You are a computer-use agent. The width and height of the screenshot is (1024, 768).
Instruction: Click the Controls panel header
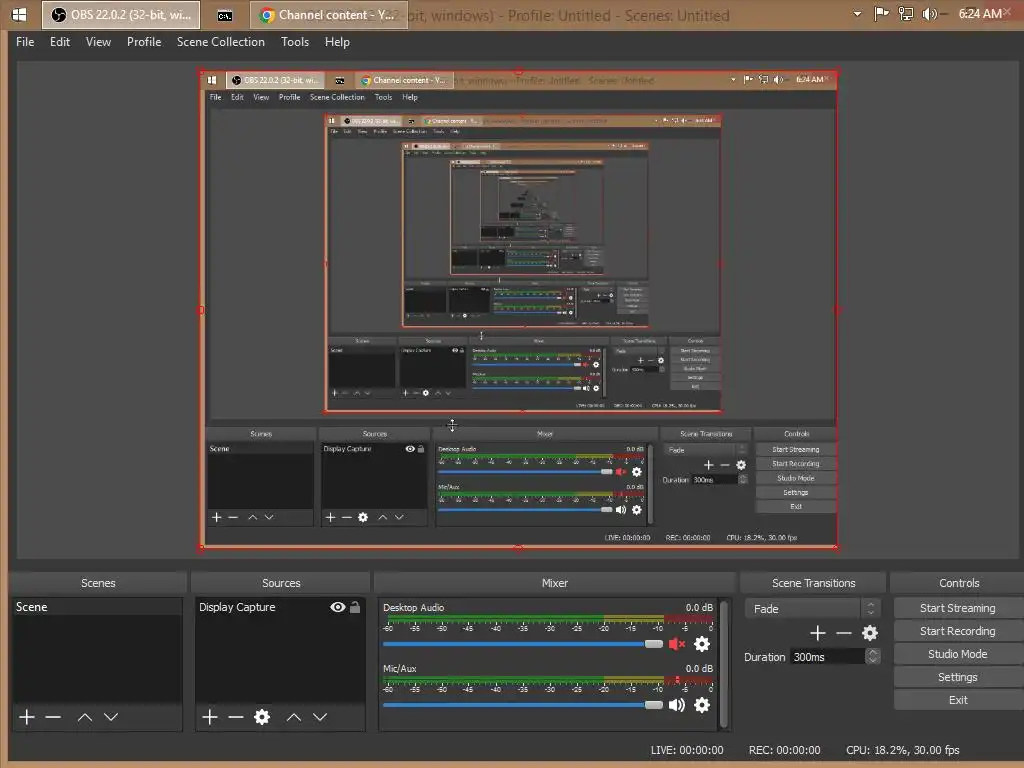[959, 583]
